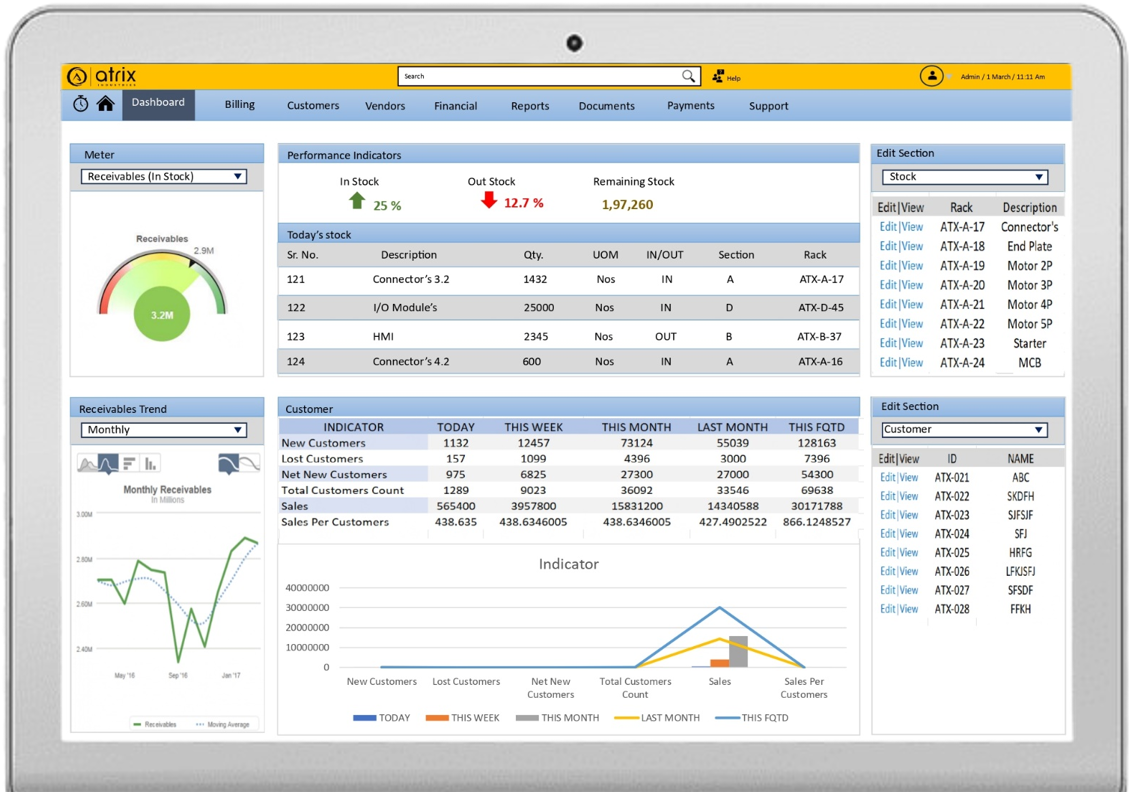
Task: Click the THIS FQTD legend entry
Action: coord(752,718)
